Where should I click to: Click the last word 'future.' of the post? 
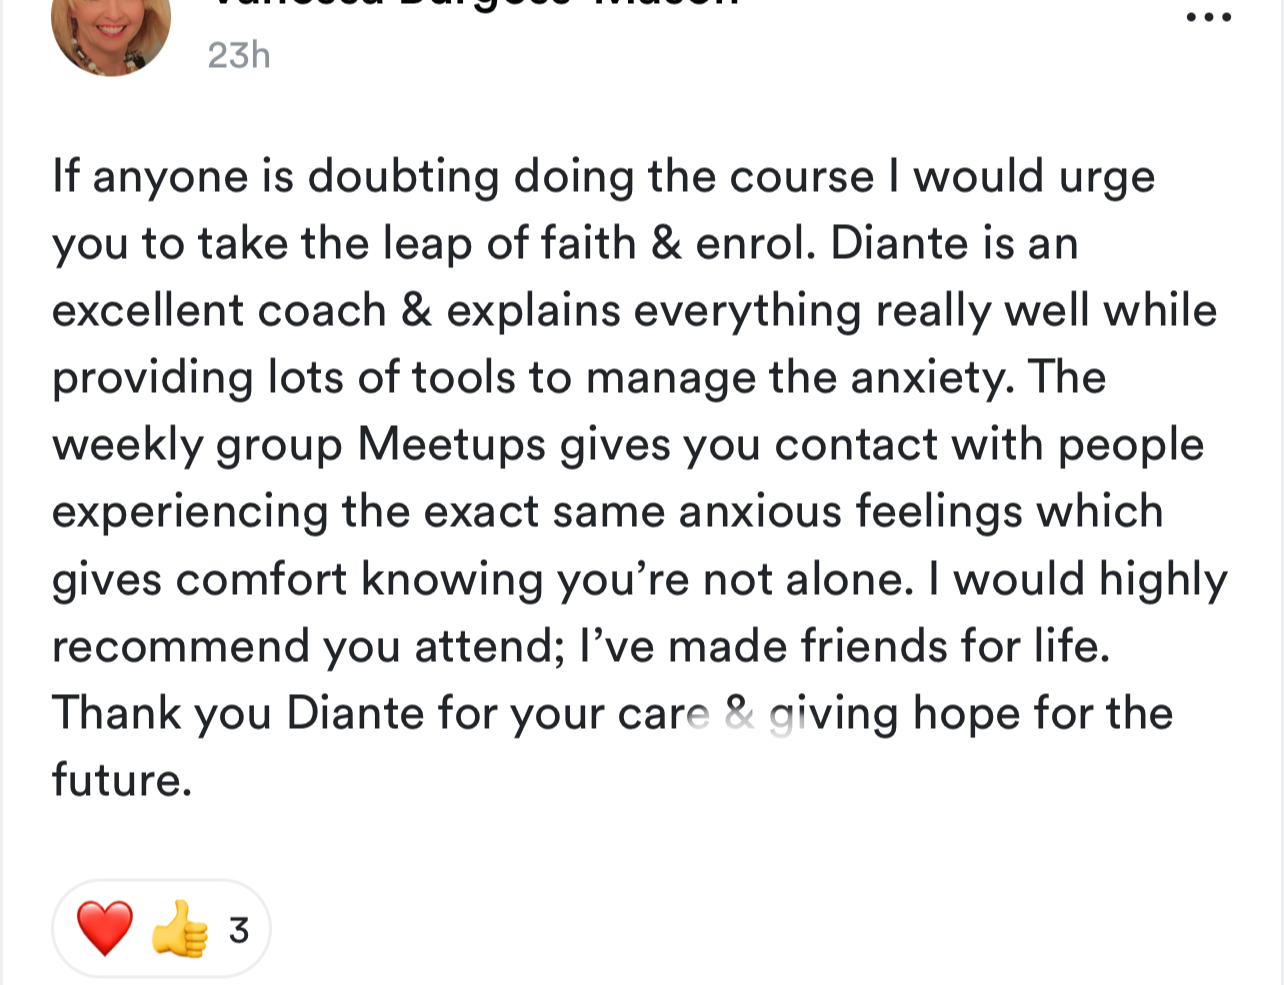[x=122, y=780]
